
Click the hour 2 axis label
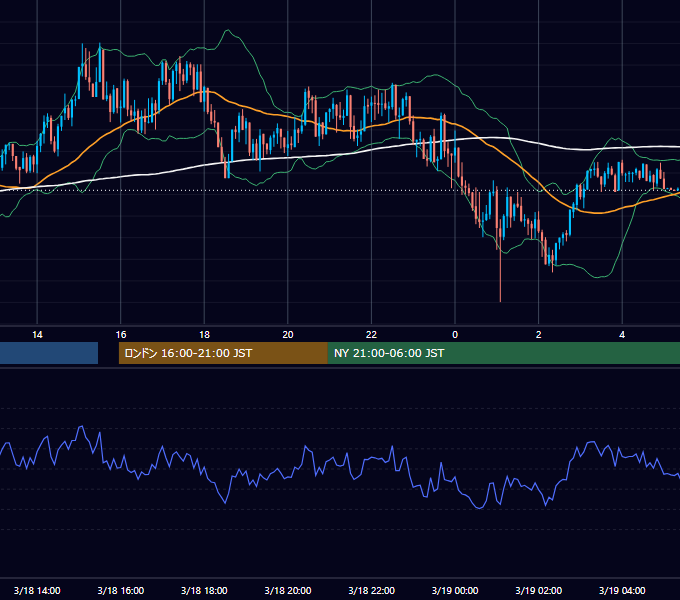point(539,335)
